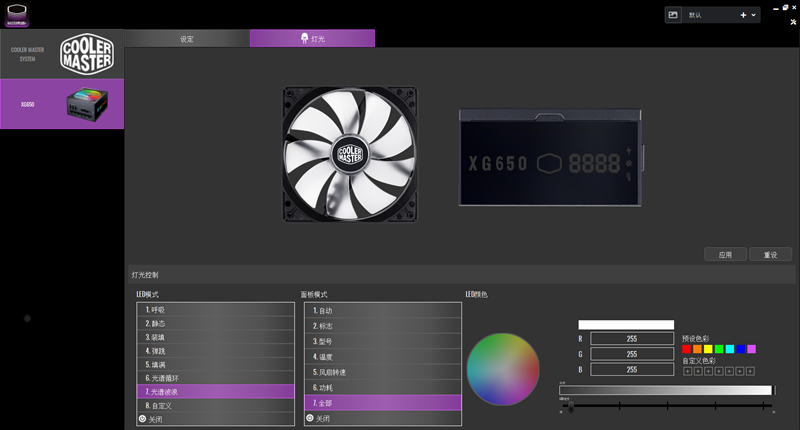Click the LED speed slider handle
Screen dimensions: 800x430
[x=571, y=407]
